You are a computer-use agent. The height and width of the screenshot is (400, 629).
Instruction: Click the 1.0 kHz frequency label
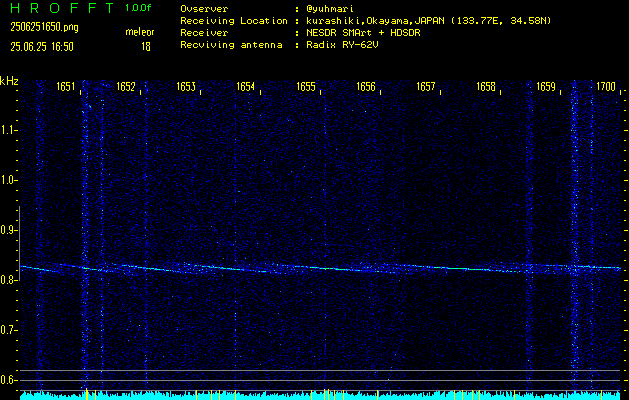[8, 180]
